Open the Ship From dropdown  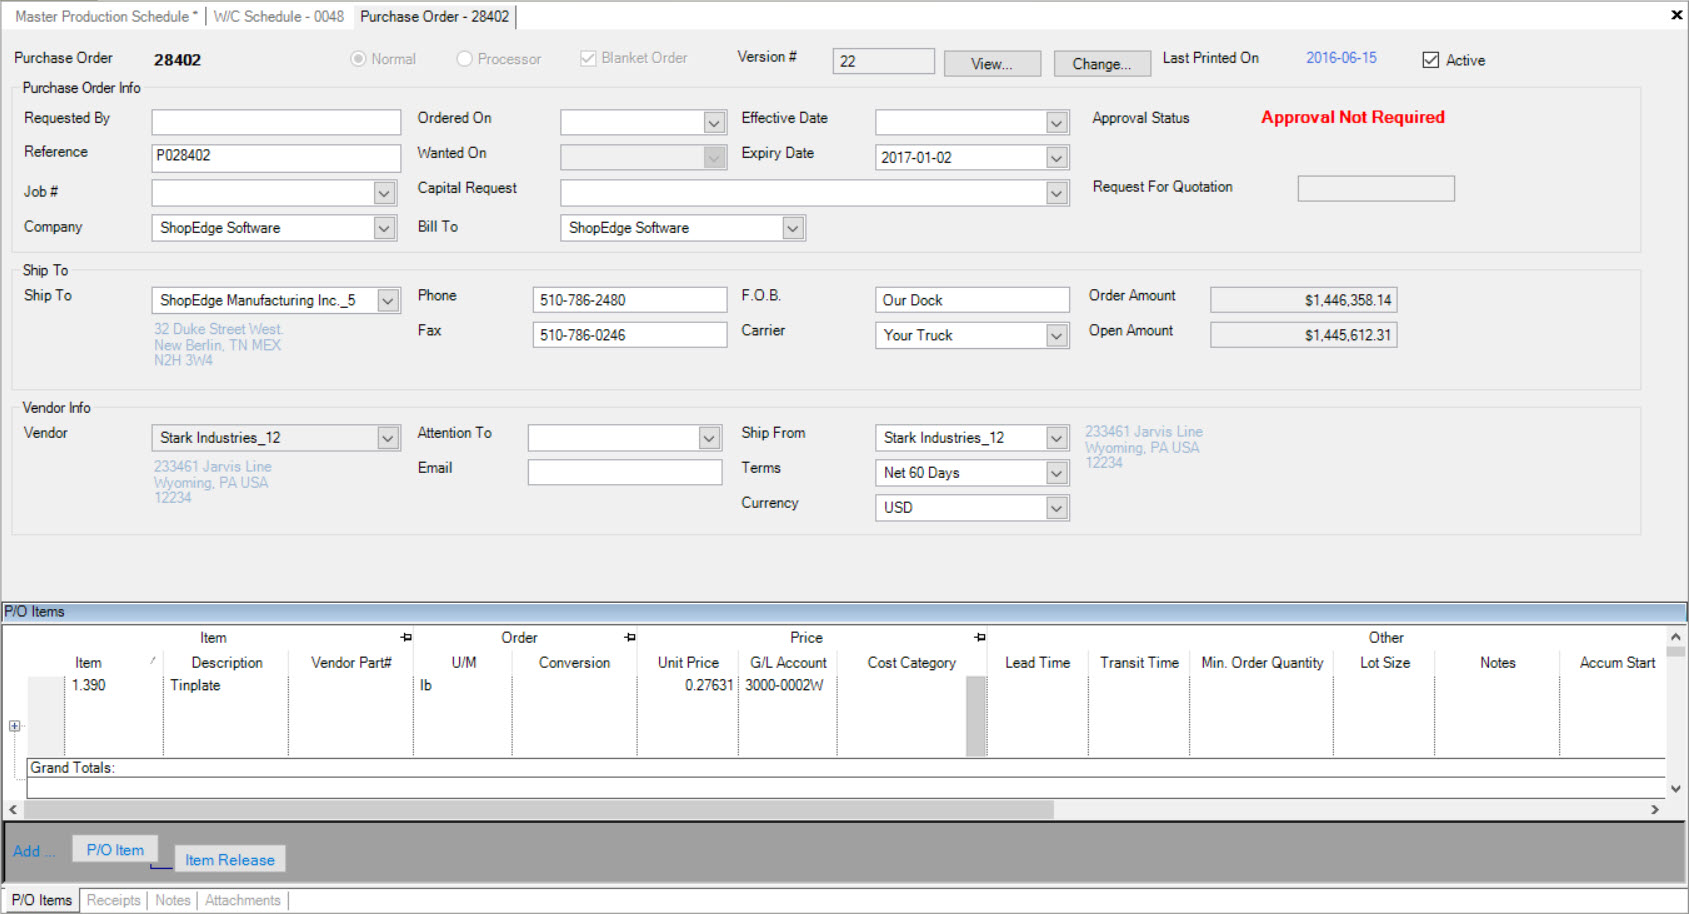1057,438
